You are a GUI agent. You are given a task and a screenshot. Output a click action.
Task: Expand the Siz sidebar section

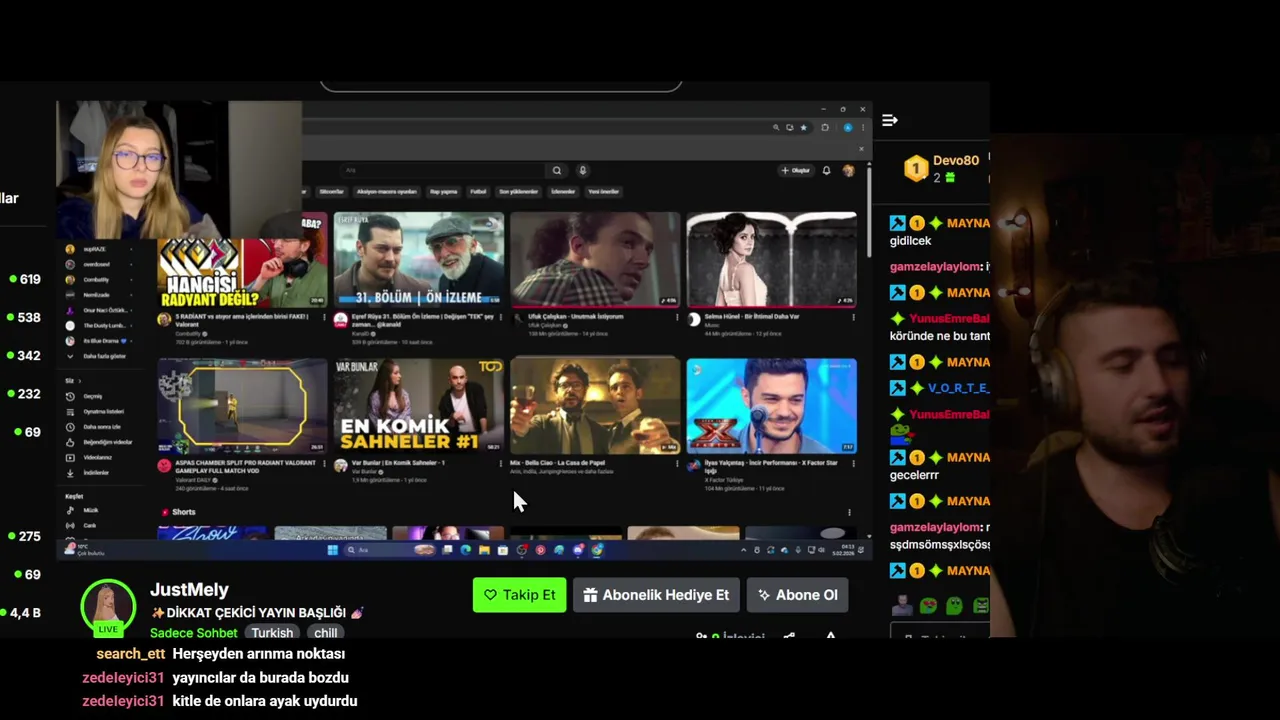(74, 381)
